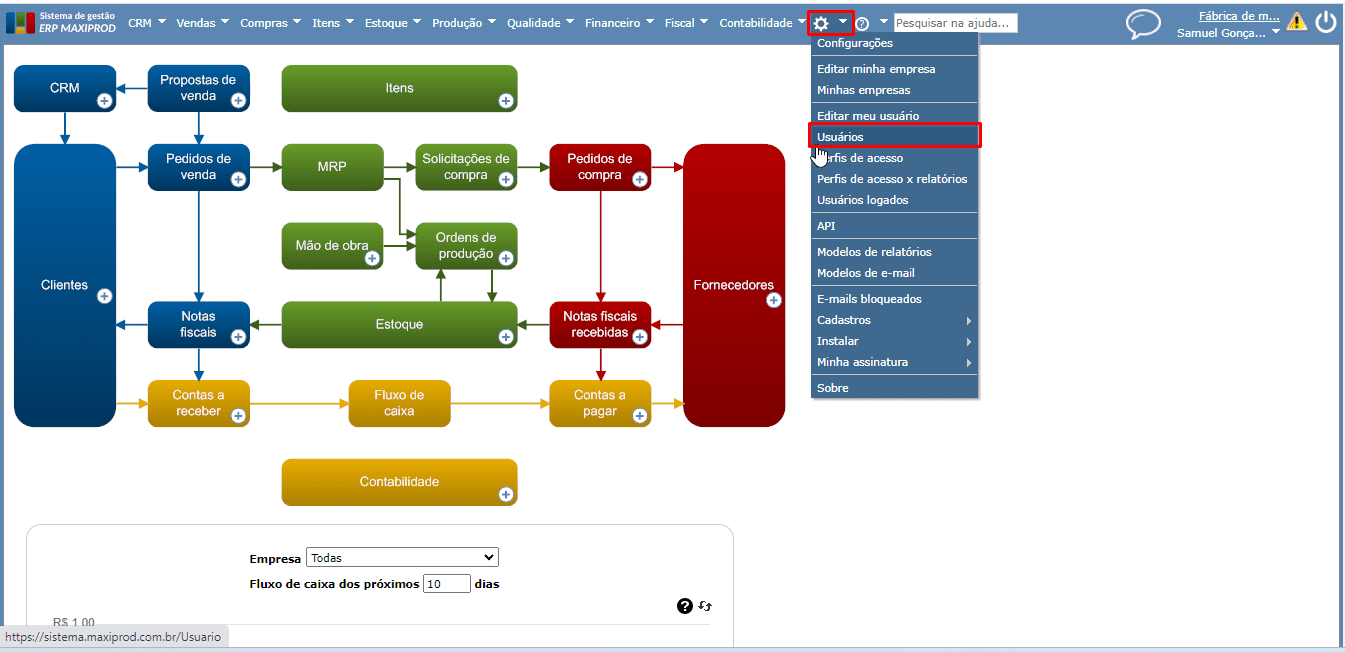The height and width of the screenshot is (652, 1345).
Task: Click the plus icon on Pedidos de venda
Action: [x=238, y=179]
